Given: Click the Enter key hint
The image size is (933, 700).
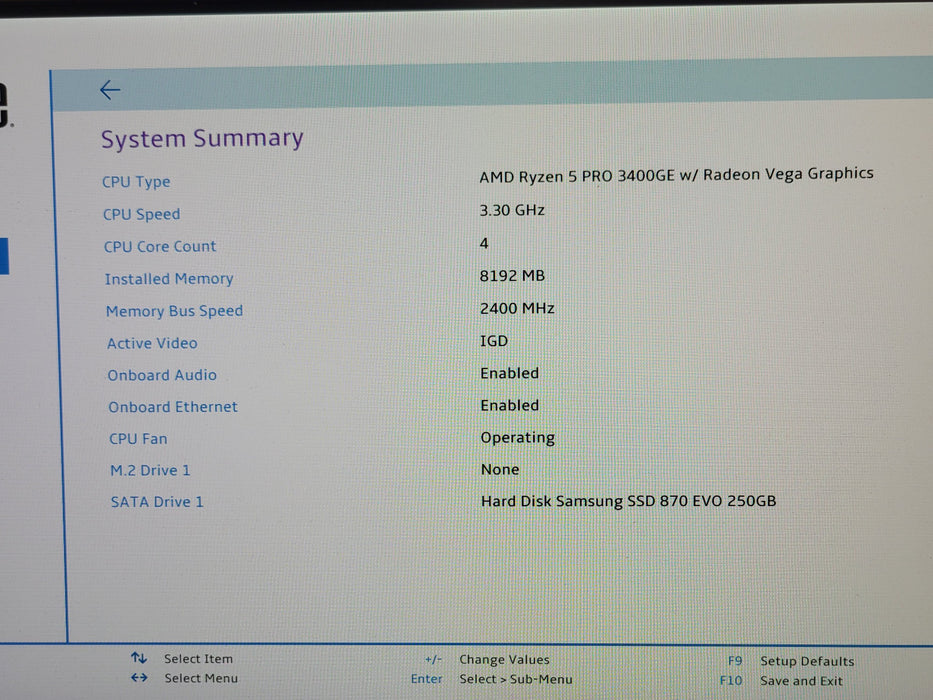Looking at the screenshot, I should 427,679.
